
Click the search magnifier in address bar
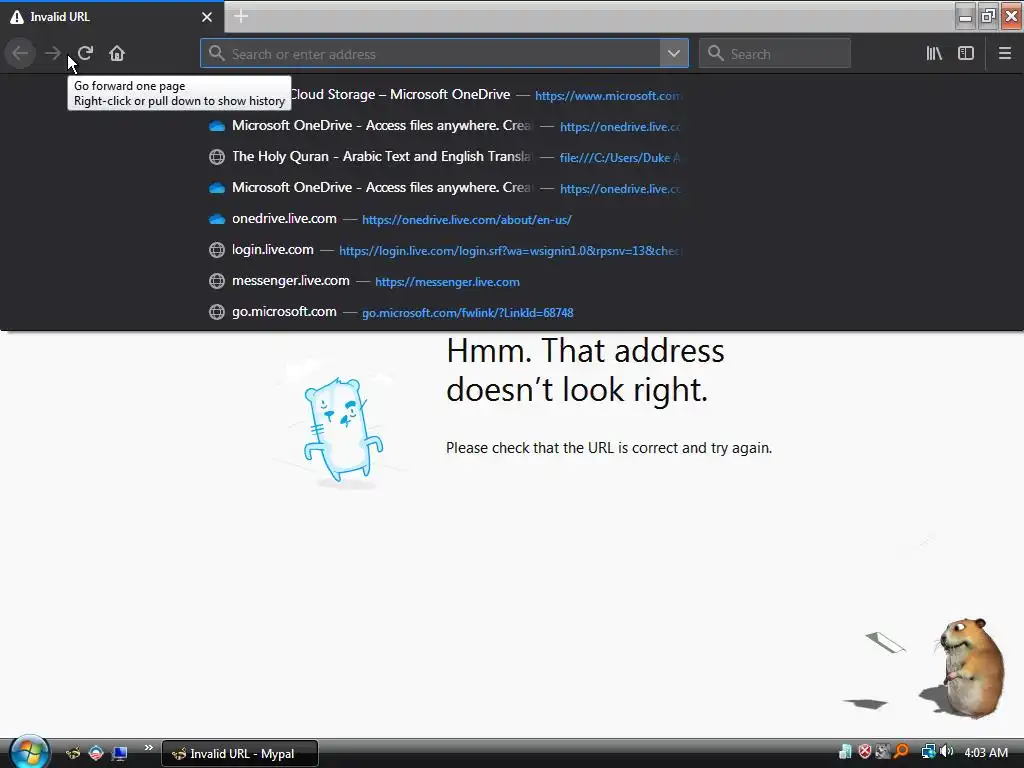point(217,54)
